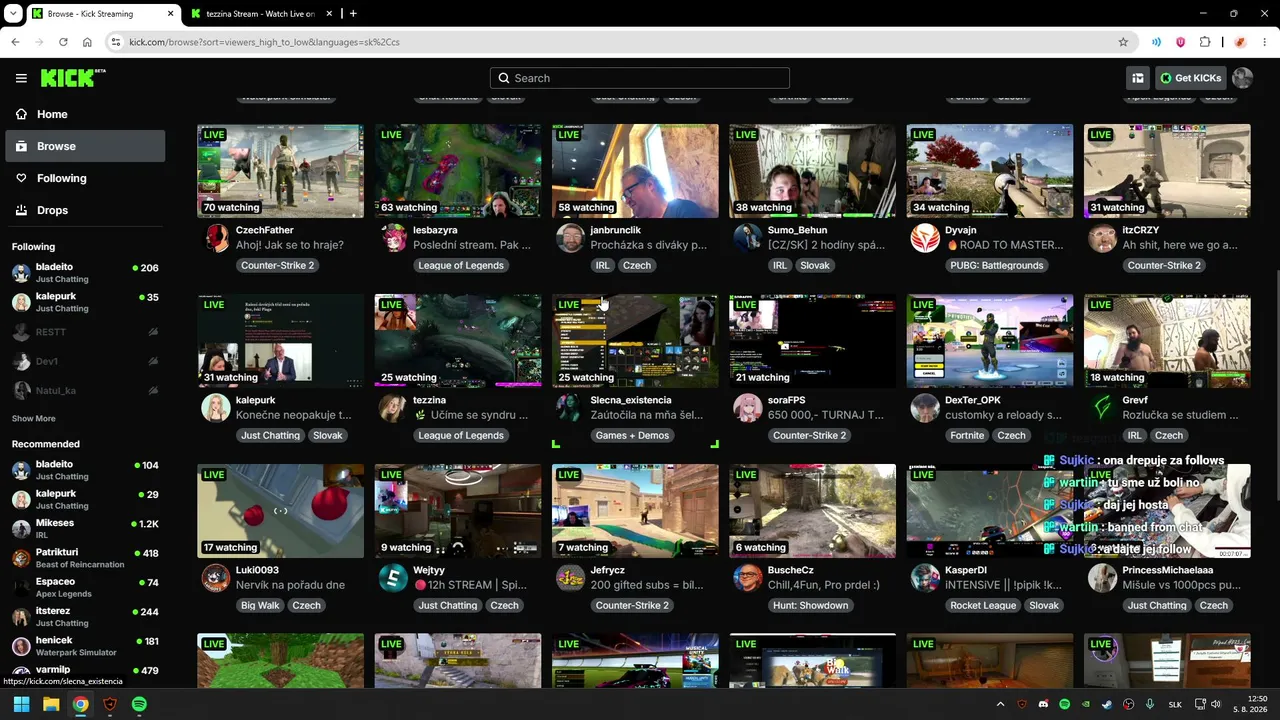Open Espaceo in the Recommended list
Viewport: 1280px width, 720px height.
click(85, 587)
